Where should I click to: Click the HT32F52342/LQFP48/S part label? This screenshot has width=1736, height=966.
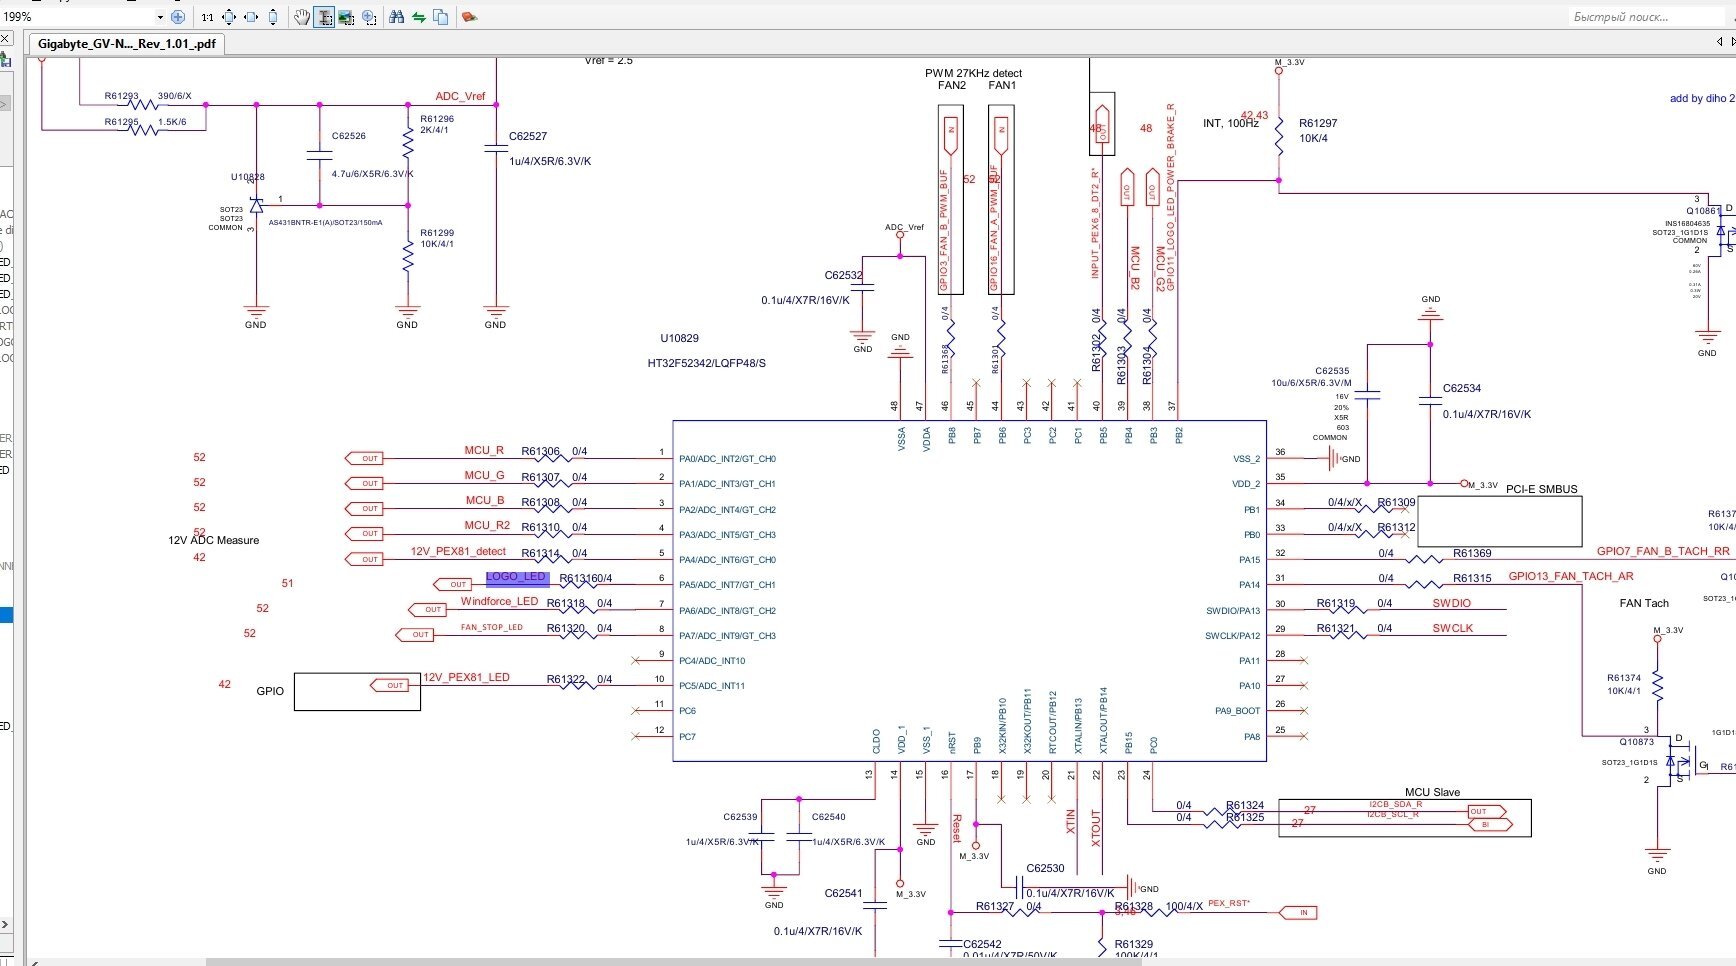[x=706, y=363]
